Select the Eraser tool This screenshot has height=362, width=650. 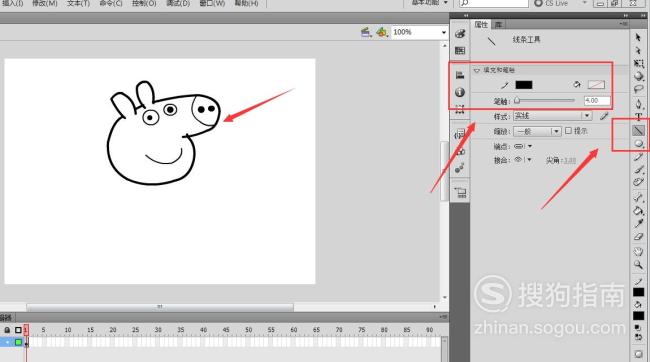[638, 237]
